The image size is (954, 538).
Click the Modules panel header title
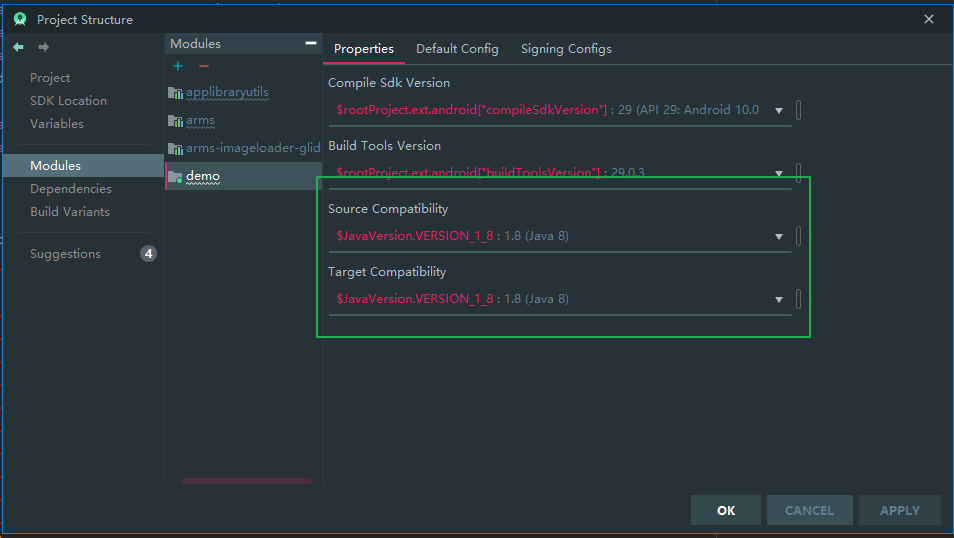(195, 44)
